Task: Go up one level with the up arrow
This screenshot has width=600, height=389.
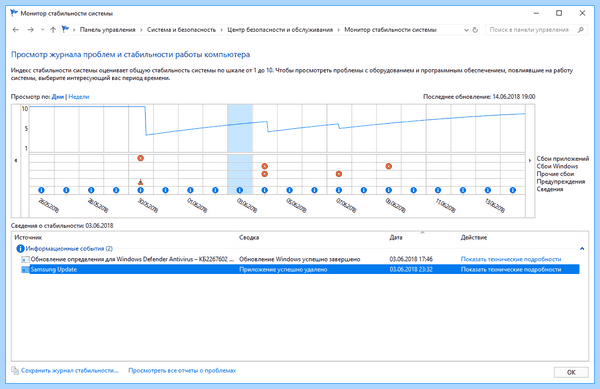Action: pyautogui.click(x=53, y=30)
